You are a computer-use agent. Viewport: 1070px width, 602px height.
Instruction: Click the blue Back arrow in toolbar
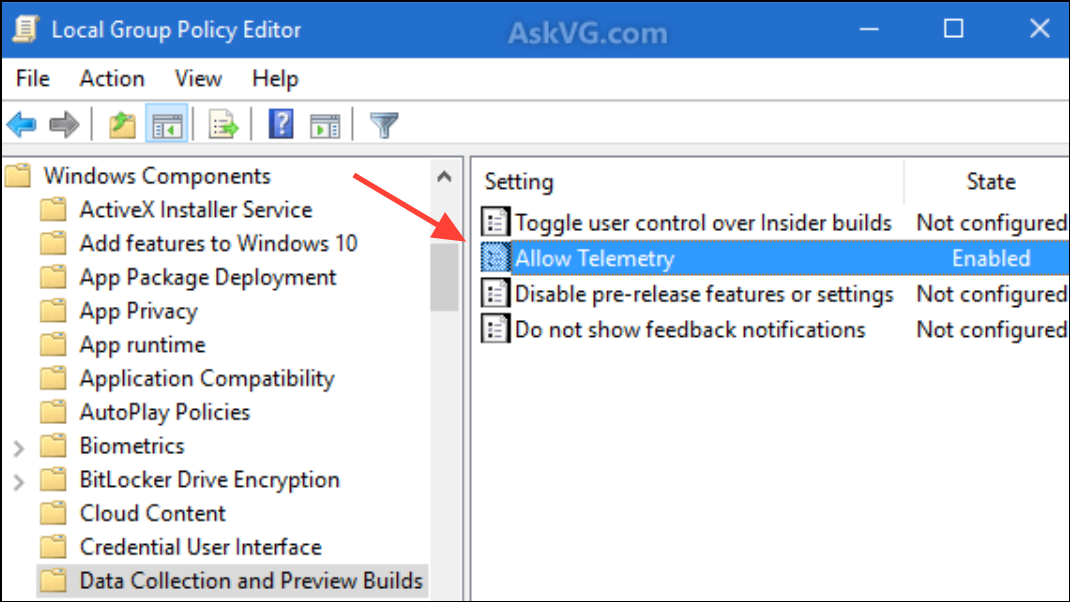coord(21,125)
